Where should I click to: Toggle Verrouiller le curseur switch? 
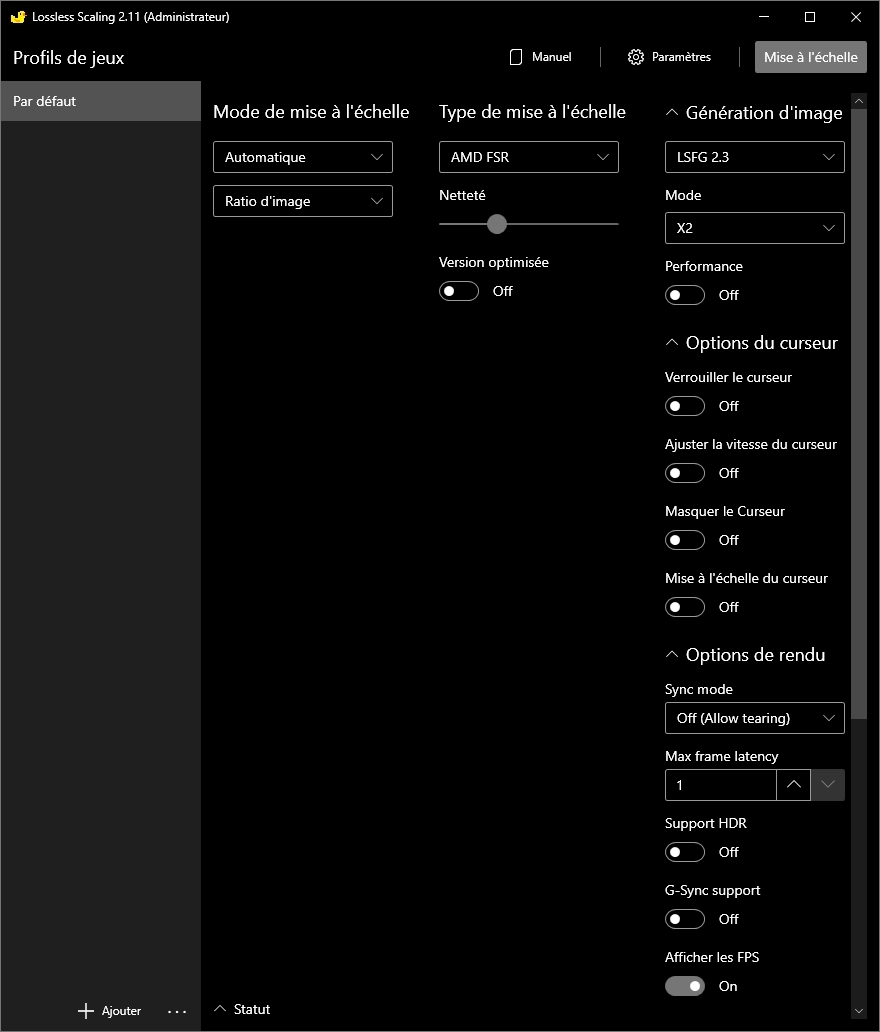coord(685,406)
